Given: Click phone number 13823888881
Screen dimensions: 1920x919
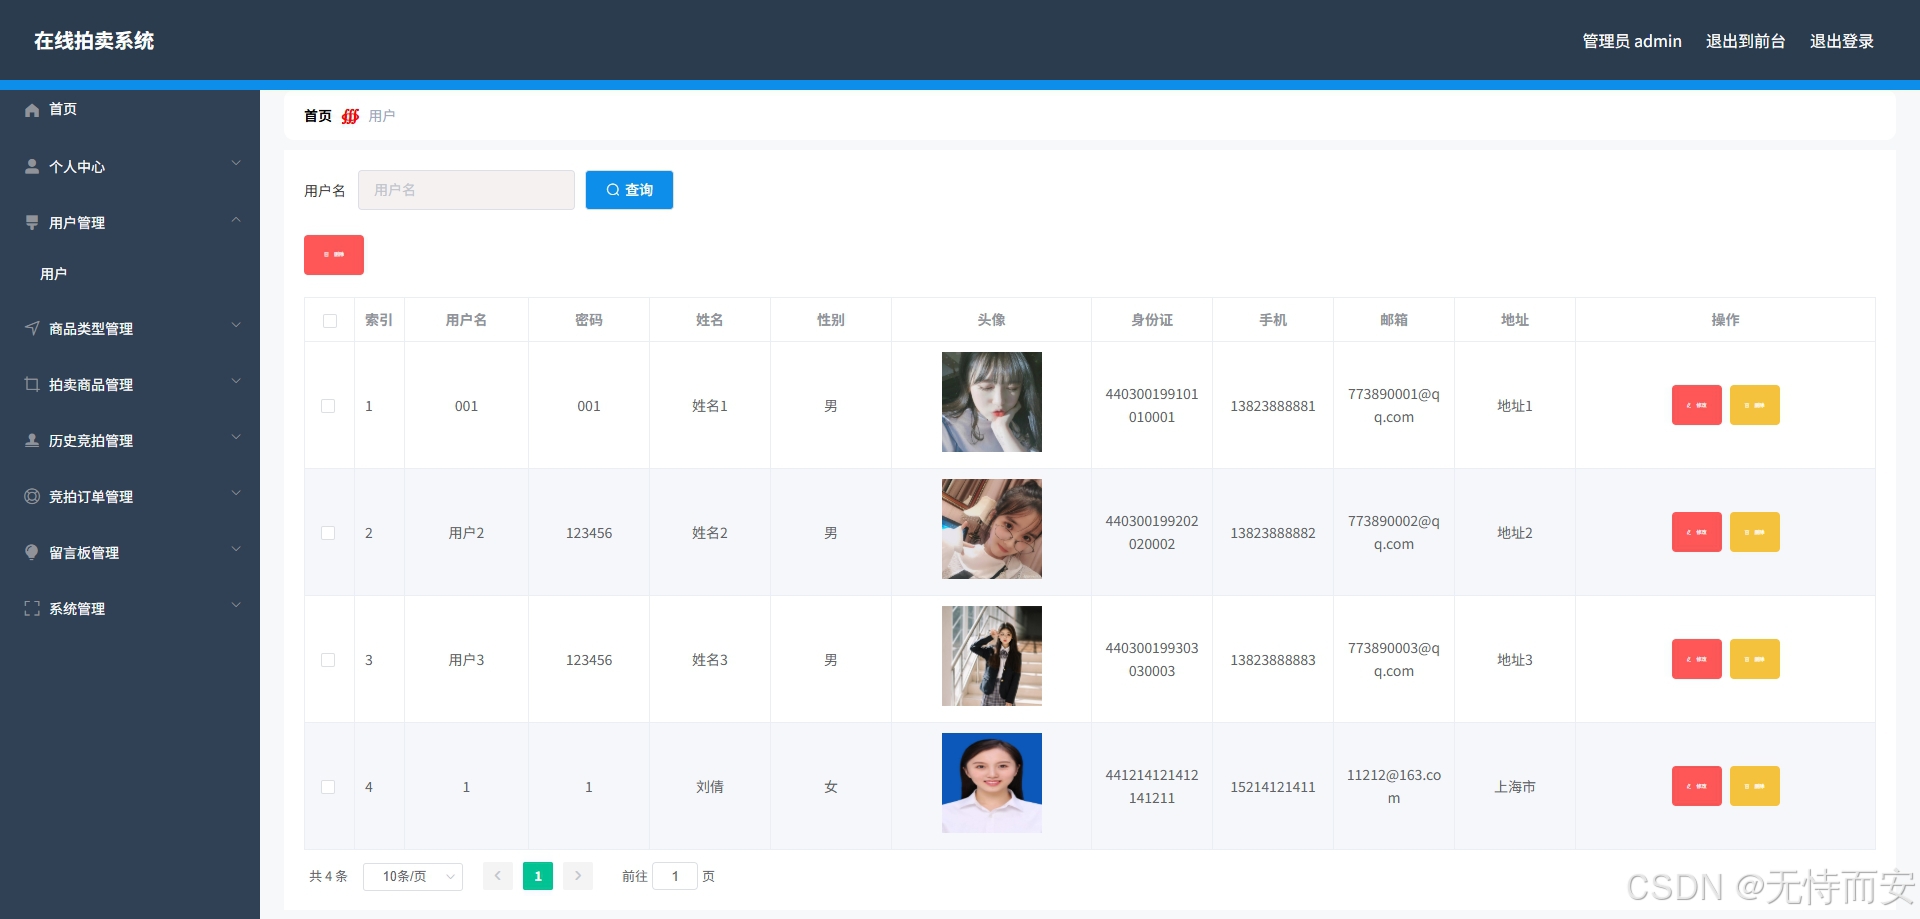Looking at the screenshot, I should 1273,406.
